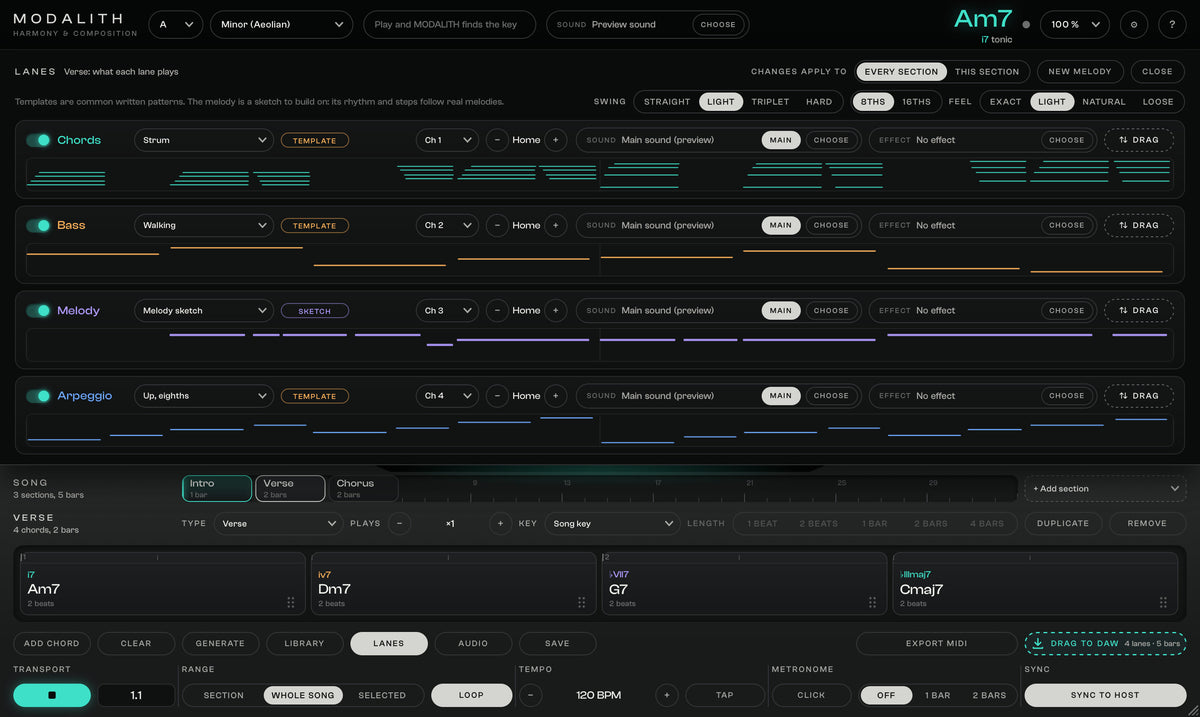Screen dimensions: 1200x717
Task: Open the root note A dropdown
Action: (176, 24)
